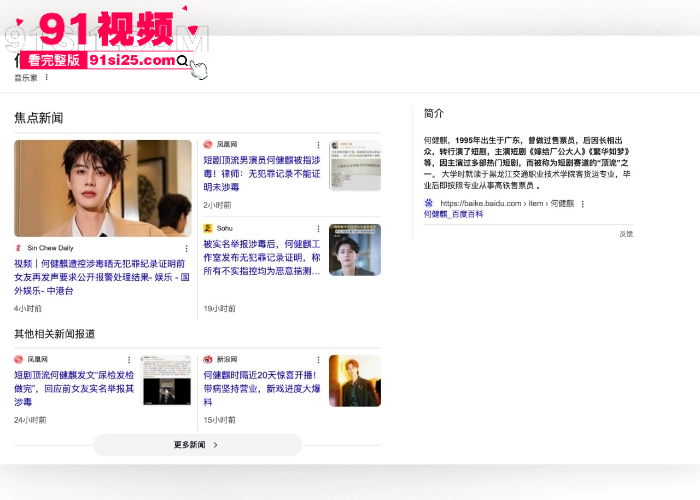Click the 19小时前 timestamp
Viewport: 700px width, 500px height.
point(219,308)
